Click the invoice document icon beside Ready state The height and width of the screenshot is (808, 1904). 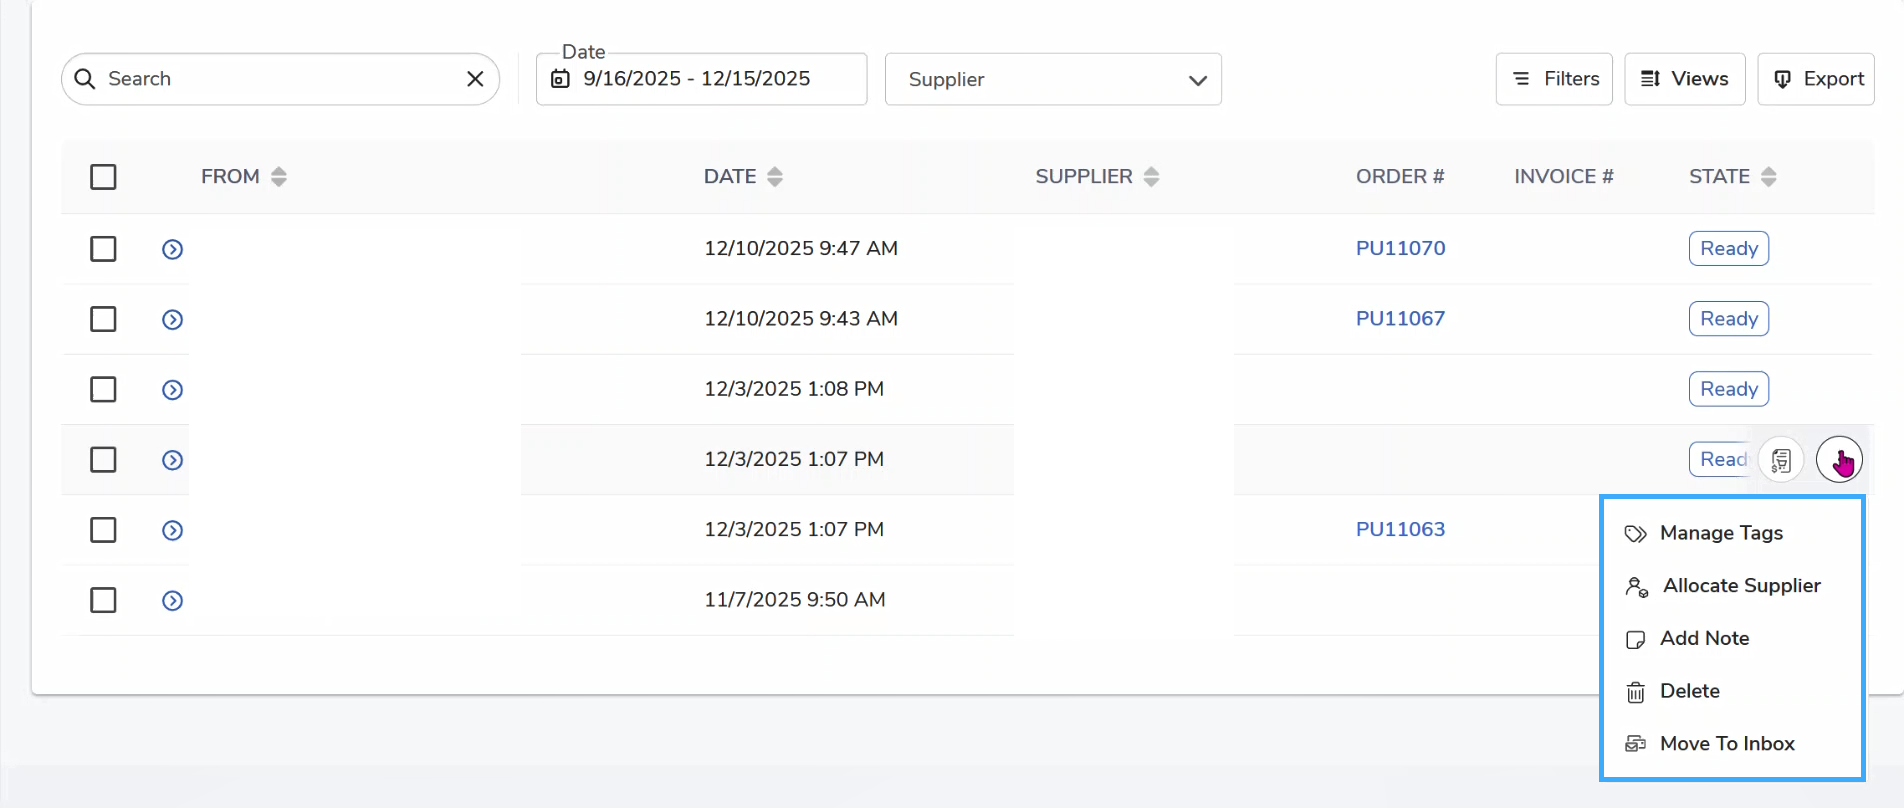1781,460
